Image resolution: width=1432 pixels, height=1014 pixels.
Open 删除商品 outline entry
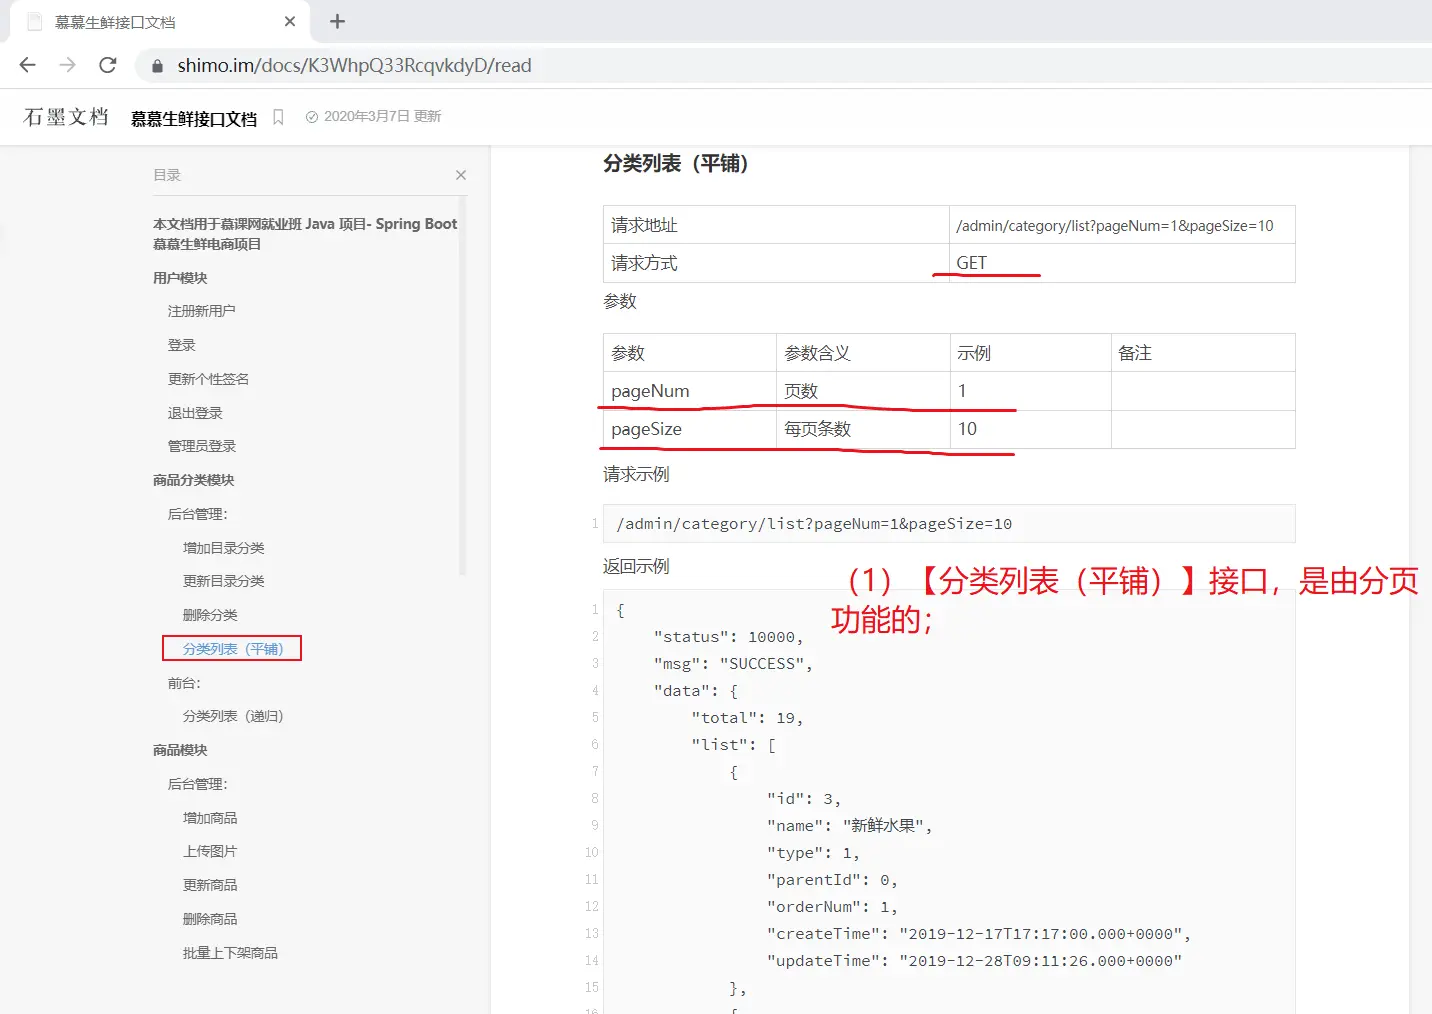210,919
